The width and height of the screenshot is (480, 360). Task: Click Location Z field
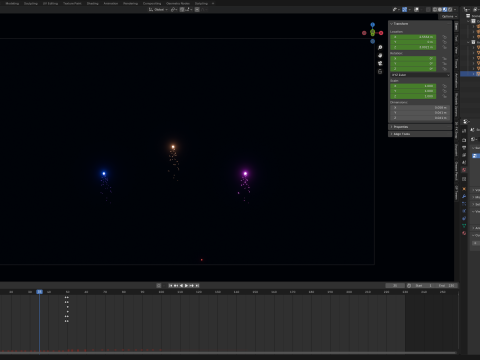413,47
